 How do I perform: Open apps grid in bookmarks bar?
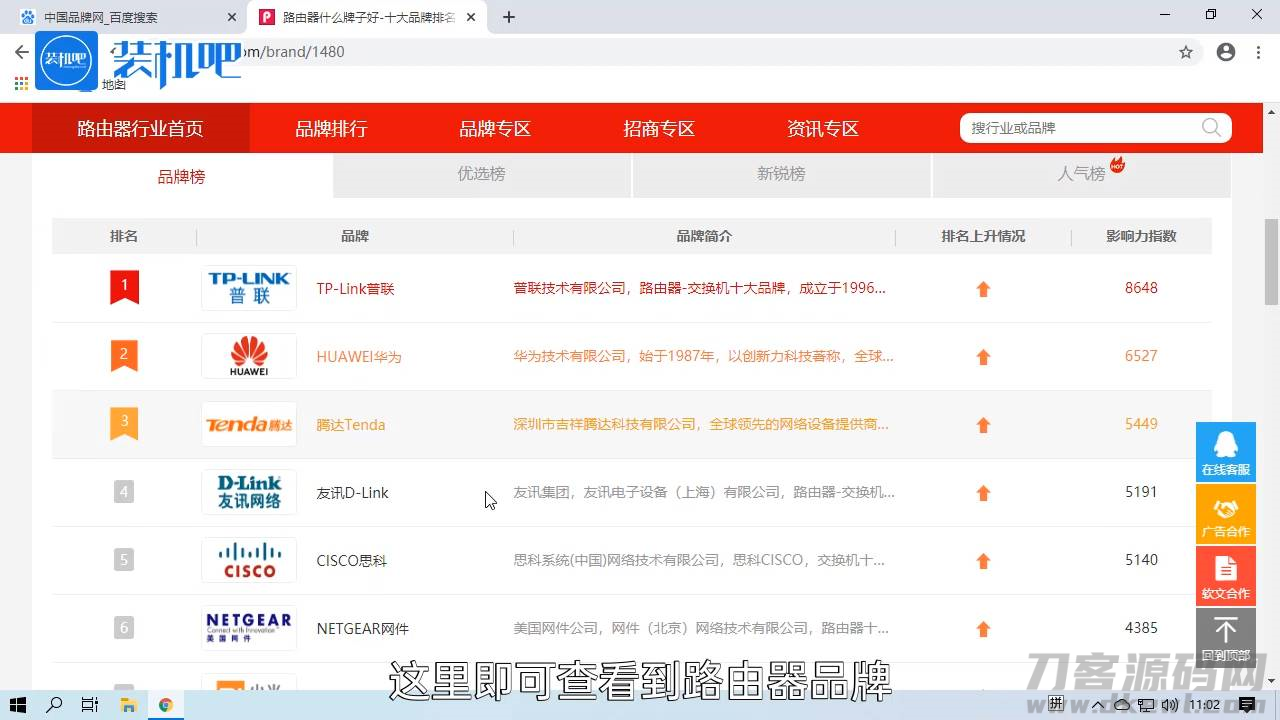click(21, 84)
